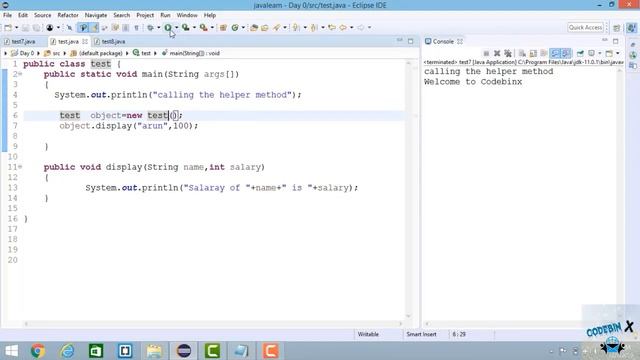The image size is (640, 360).
Task: Open the Run menu
Action: pyautogui.click(x=165, y=15)
